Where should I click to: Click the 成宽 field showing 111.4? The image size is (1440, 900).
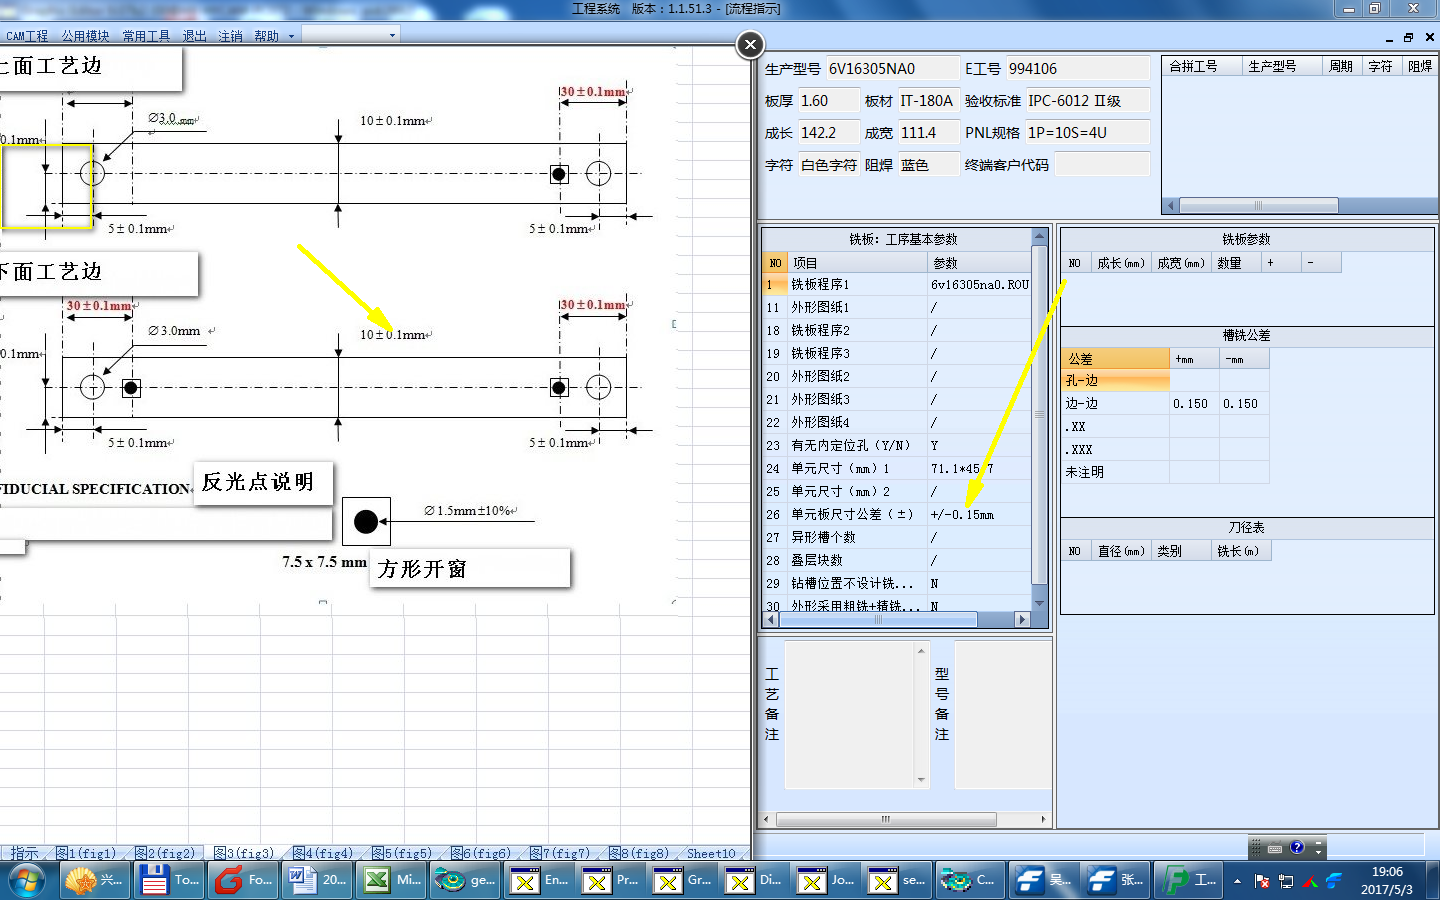pyautogui.click(x=927, y=133)
